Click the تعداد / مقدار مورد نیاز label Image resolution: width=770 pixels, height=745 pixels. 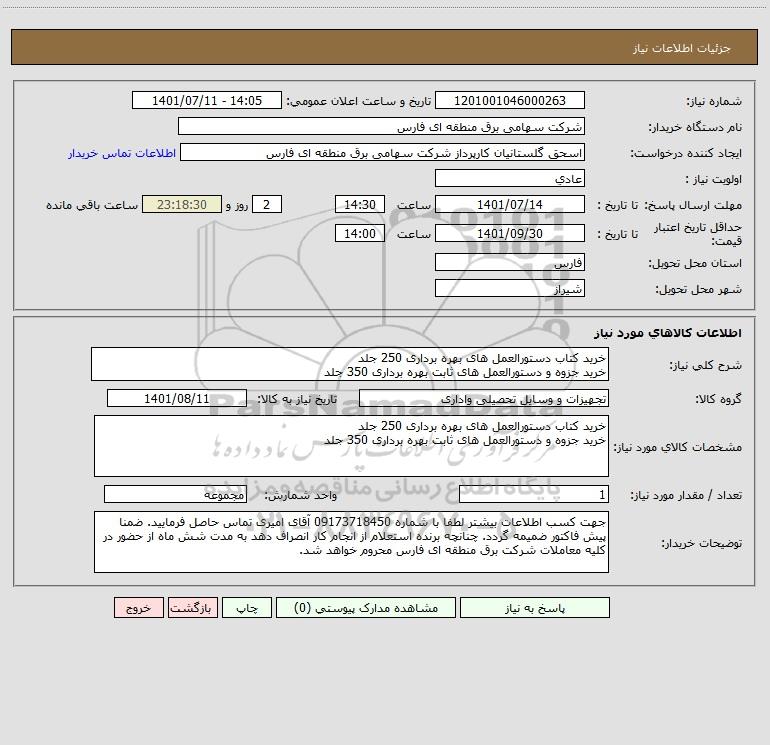tap(686, 495)
